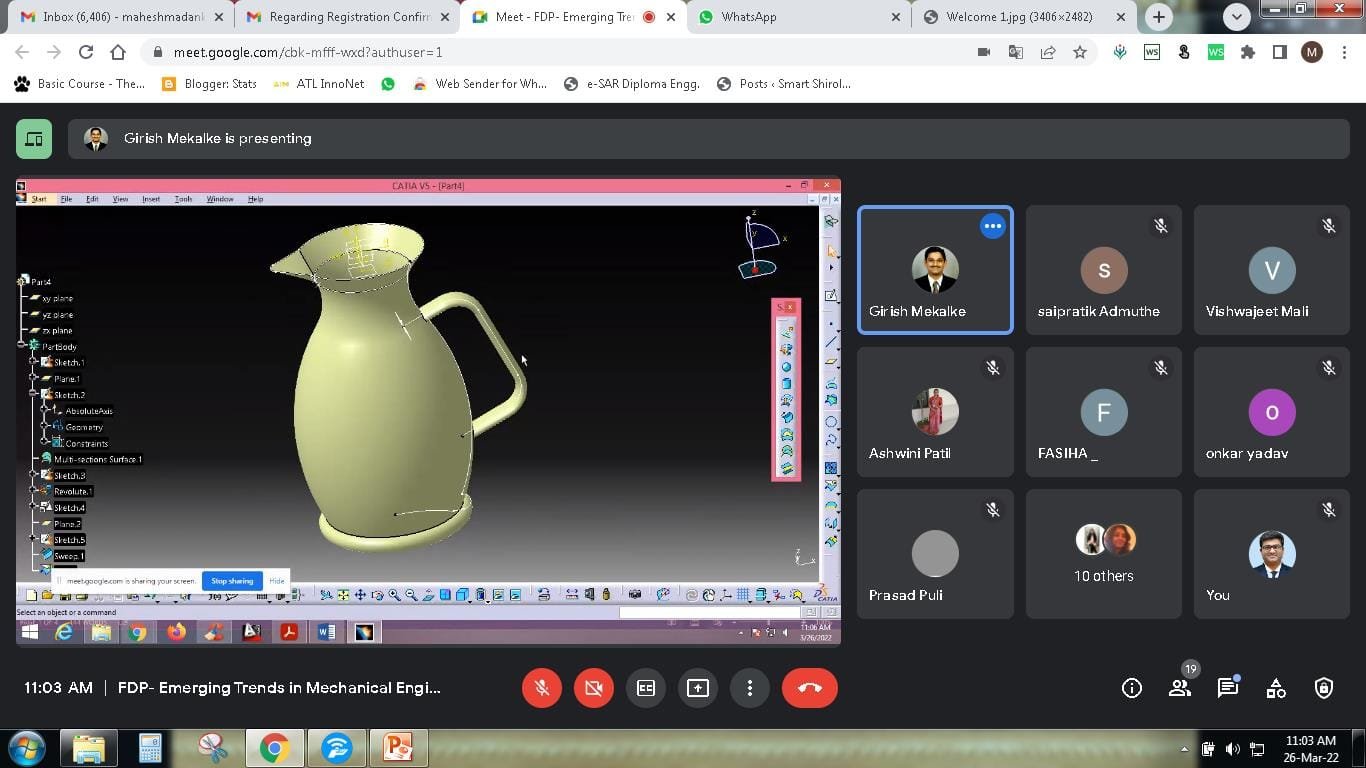Viewport: 1366px width, 768px height.
Task: Click the 10 others participant tile
Action: pyautogui.click(x=1104, y=554)
